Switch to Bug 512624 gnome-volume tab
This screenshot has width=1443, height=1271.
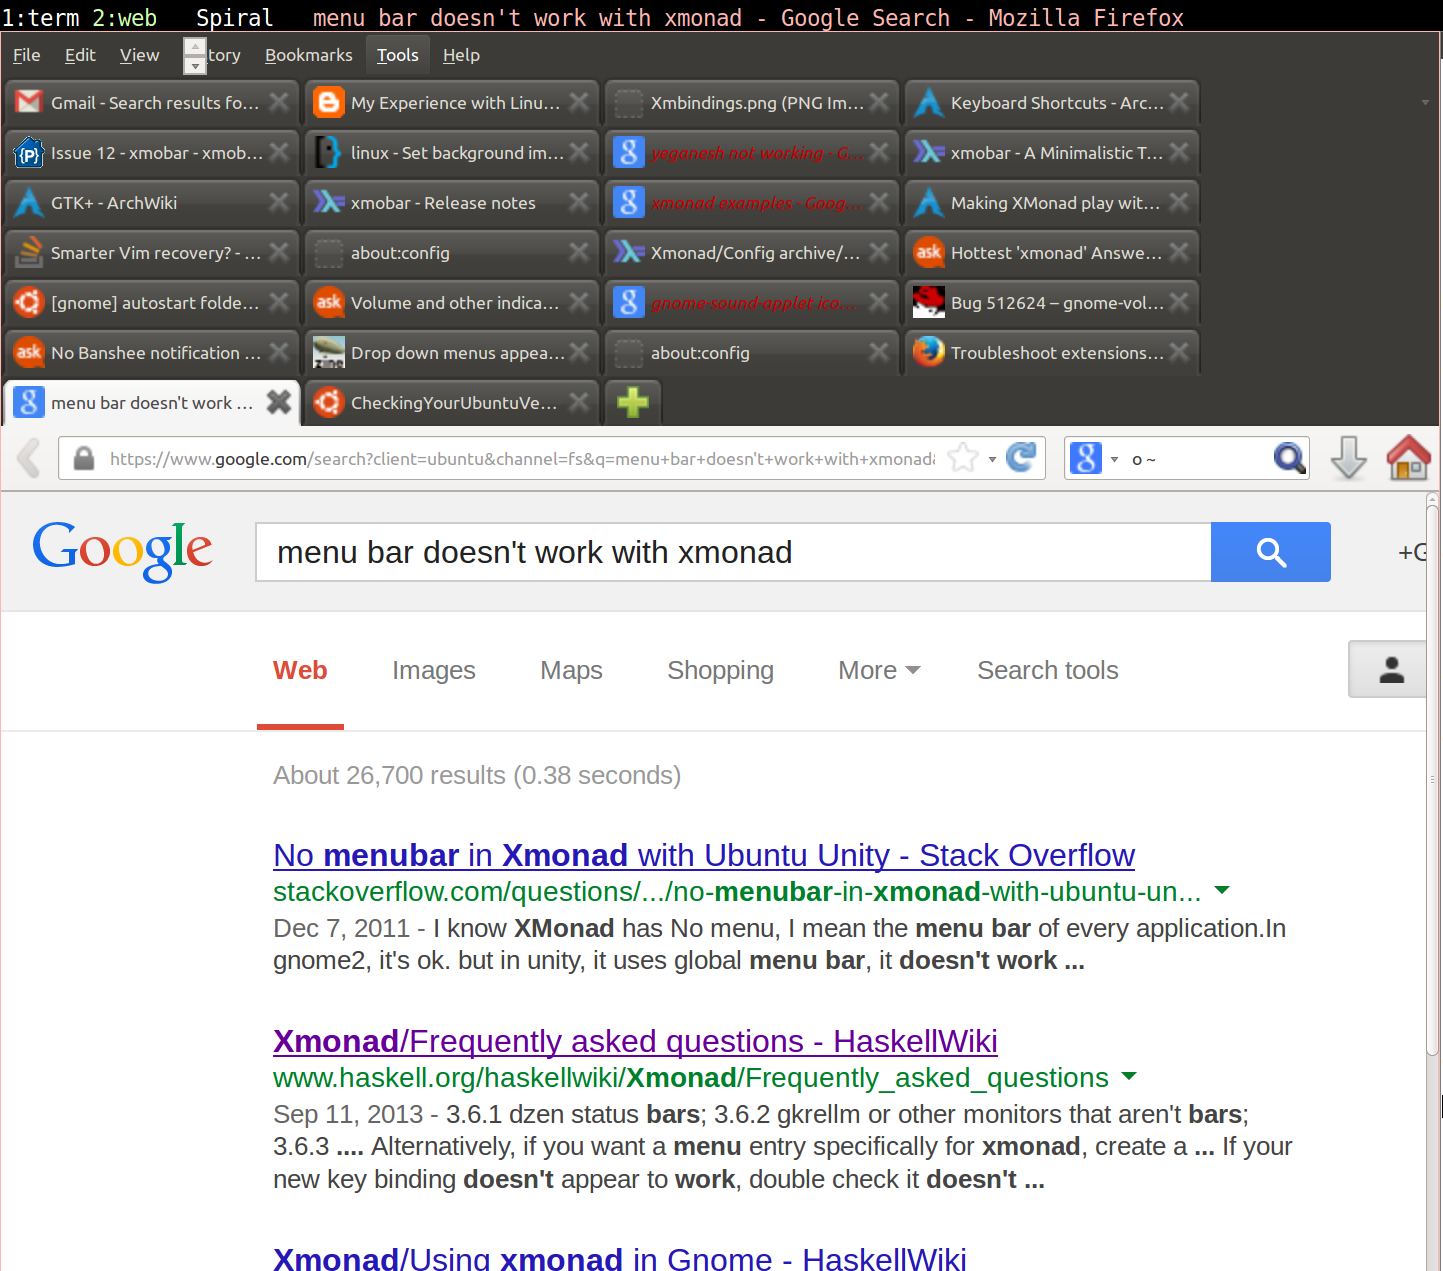point(1052,302)
